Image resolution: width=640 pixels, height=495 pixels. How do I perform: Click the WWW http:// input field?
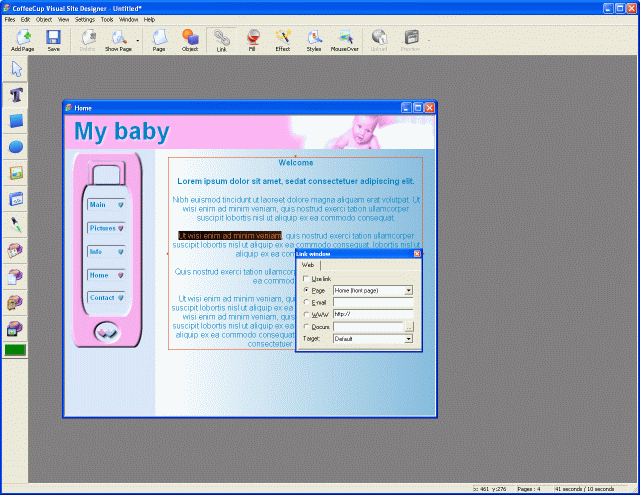373,314
